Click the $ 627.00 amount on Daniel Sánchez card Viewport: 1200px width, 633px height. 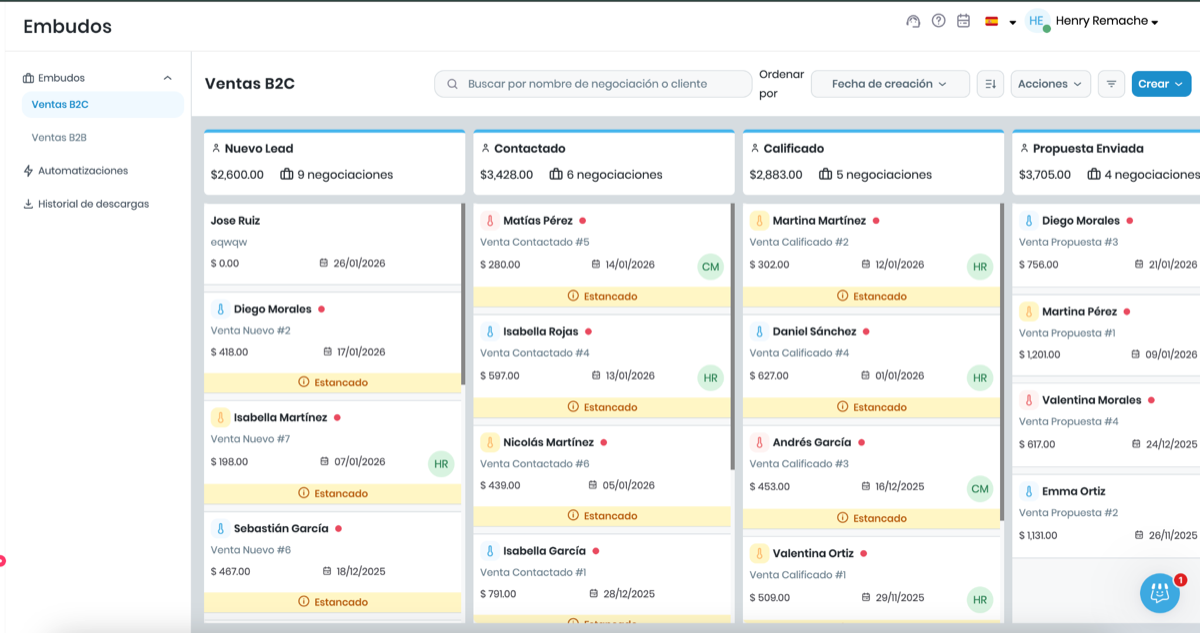coord(769,376)
